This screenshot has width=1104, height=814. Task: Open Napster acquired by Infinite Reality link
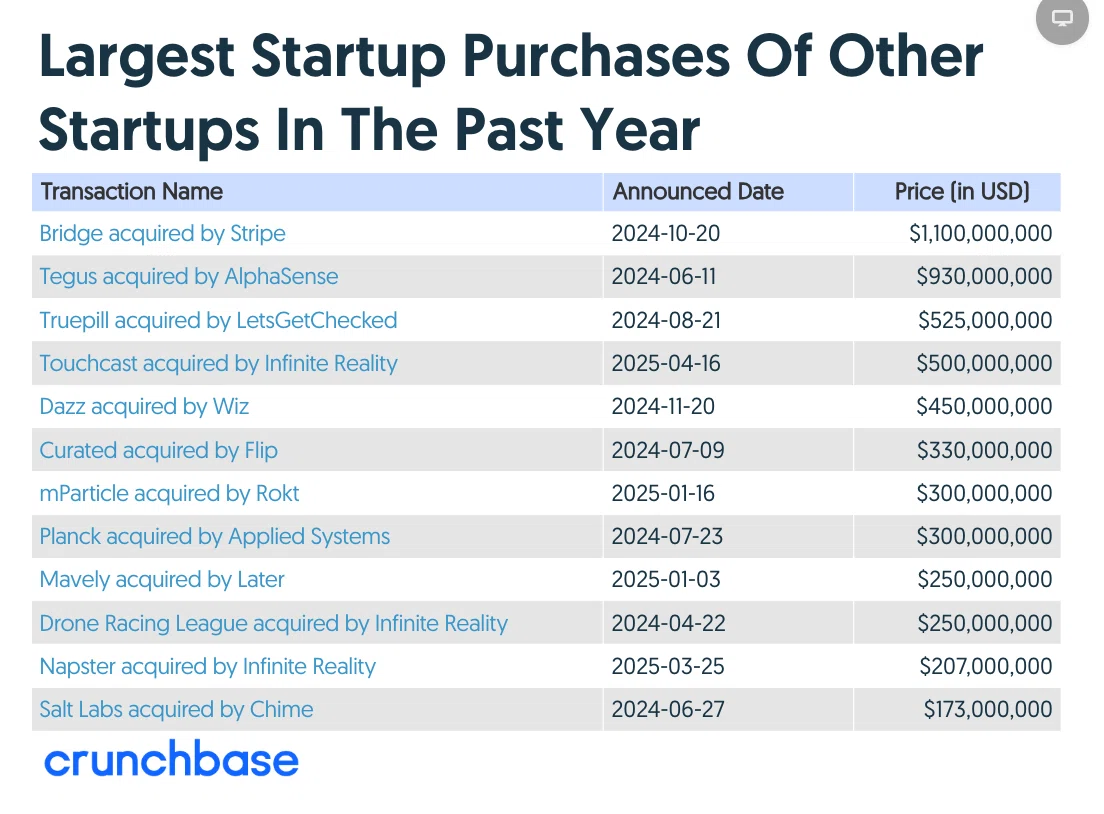208,666
